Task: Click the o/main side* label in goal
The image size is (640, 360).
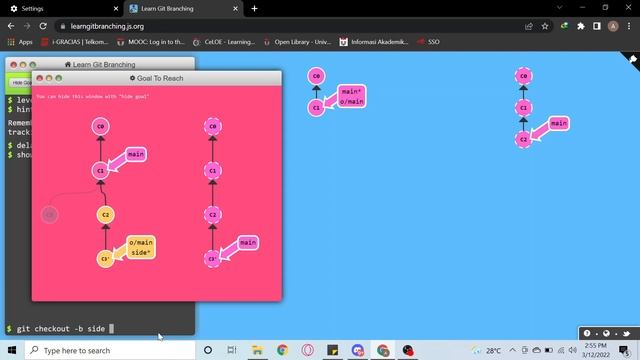Action: (x=141, y=247)
